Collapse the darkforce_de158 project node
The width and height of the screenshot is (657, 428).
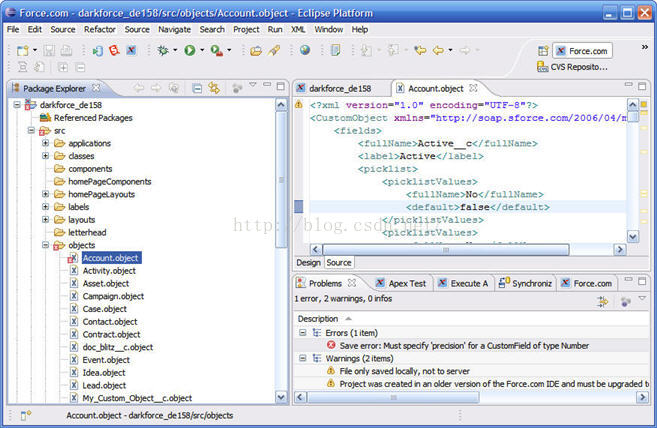(x=17, y=104)
